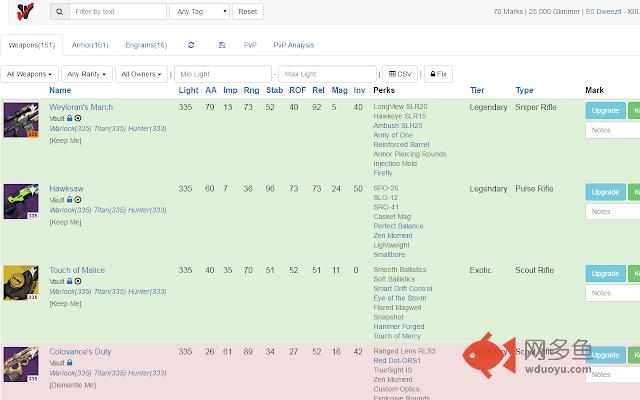Click Upgrade for Touch of Malice
This screenshot has height=400, width=640.
(x=605, y=273)
